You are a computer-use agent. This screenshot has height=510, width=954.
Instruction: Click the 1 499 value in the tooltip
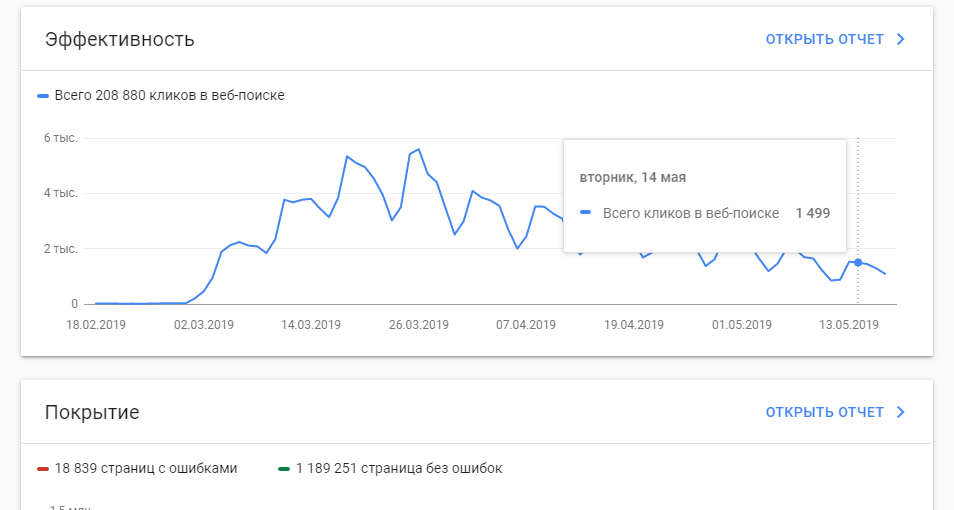812,213
